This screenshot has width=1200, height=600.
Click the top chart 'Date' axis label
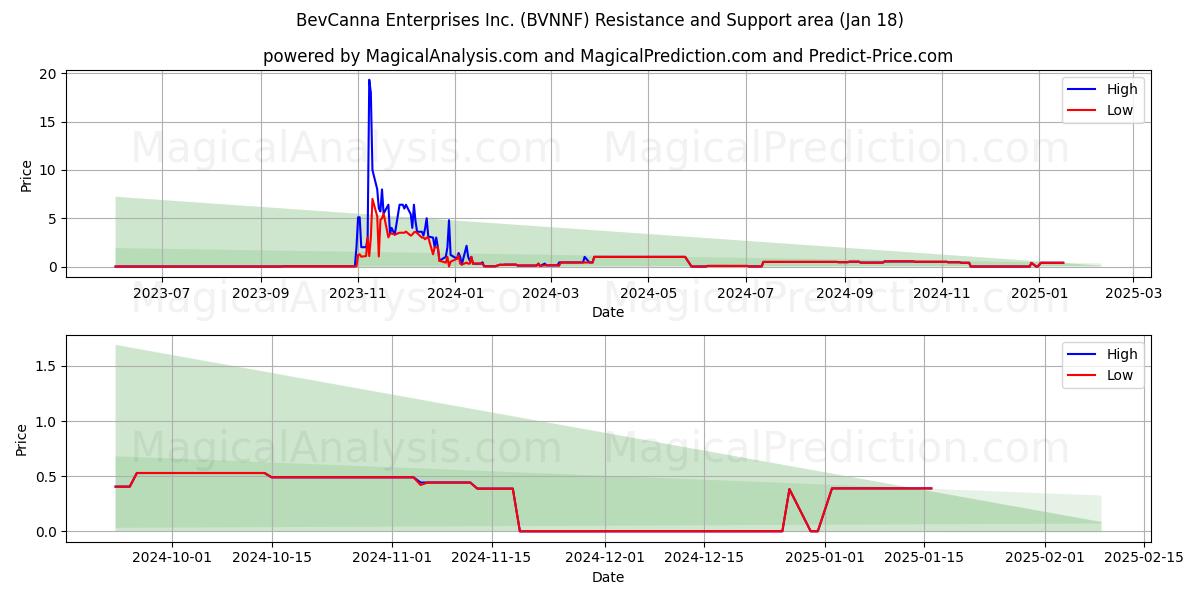tap(608, 312)
